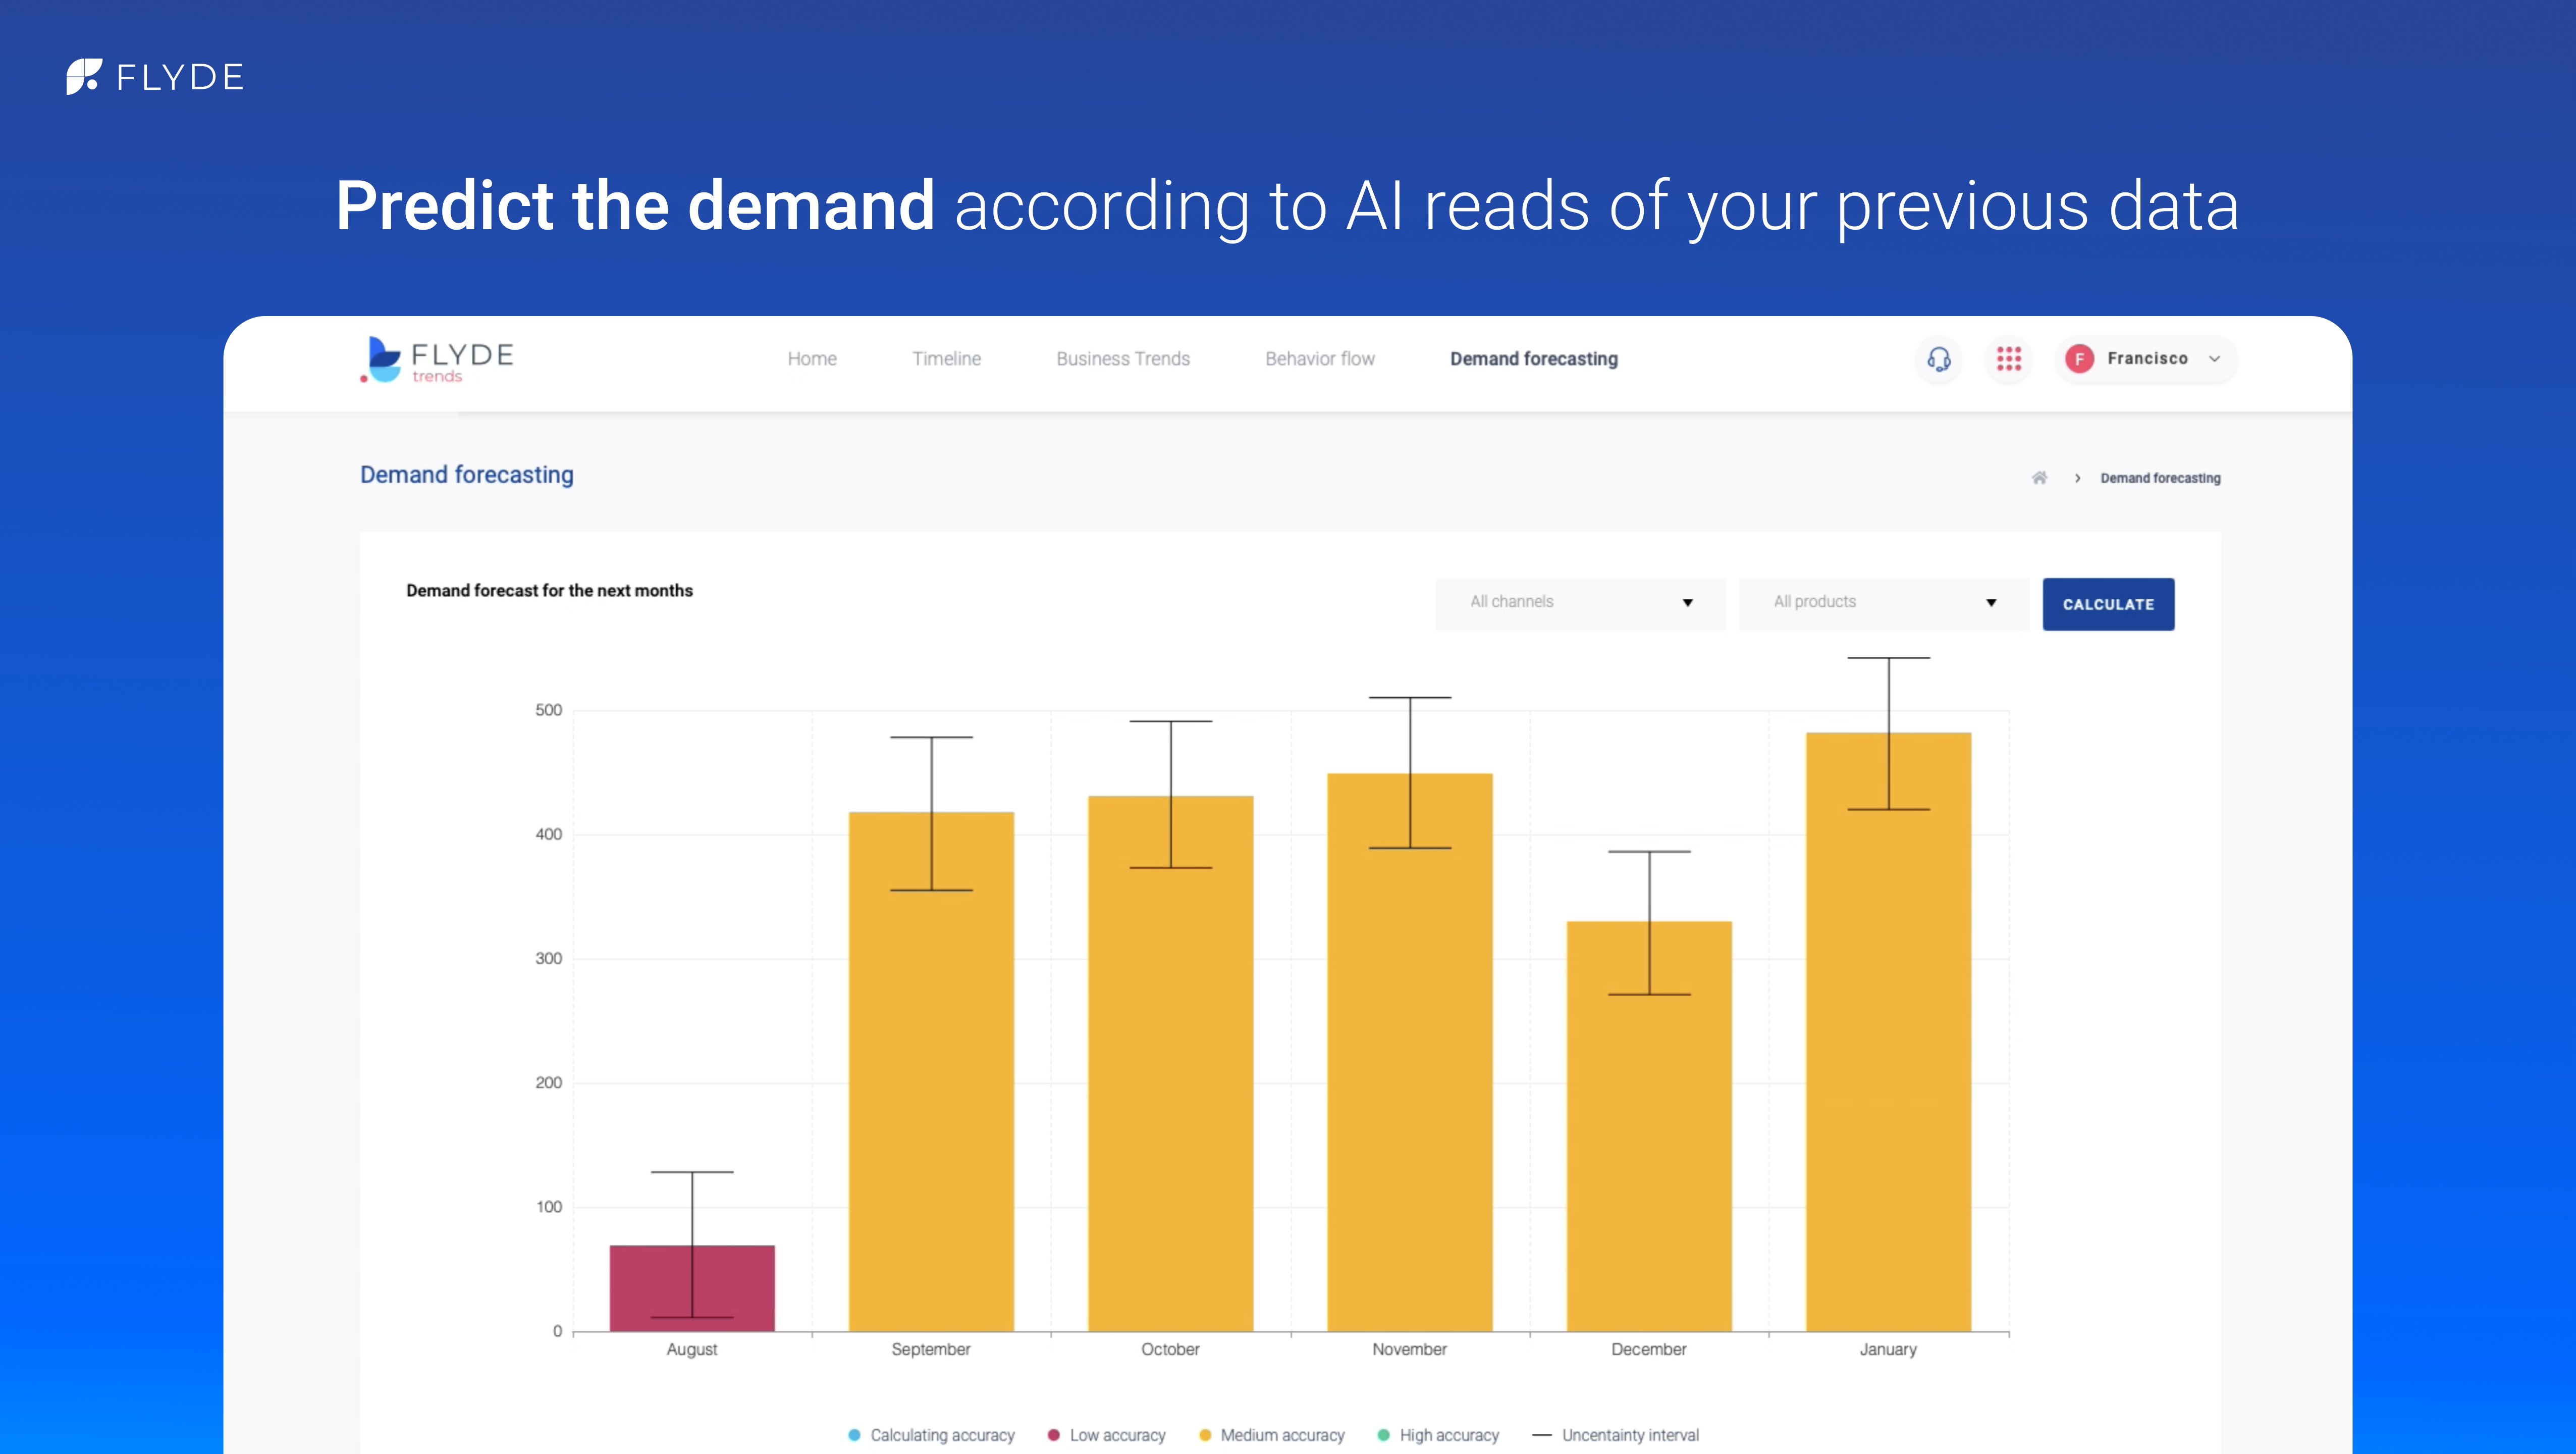Toggle Low accuracy legend item
The width and height of the screenshot is (2576, 1454).
point(1107,1435)
